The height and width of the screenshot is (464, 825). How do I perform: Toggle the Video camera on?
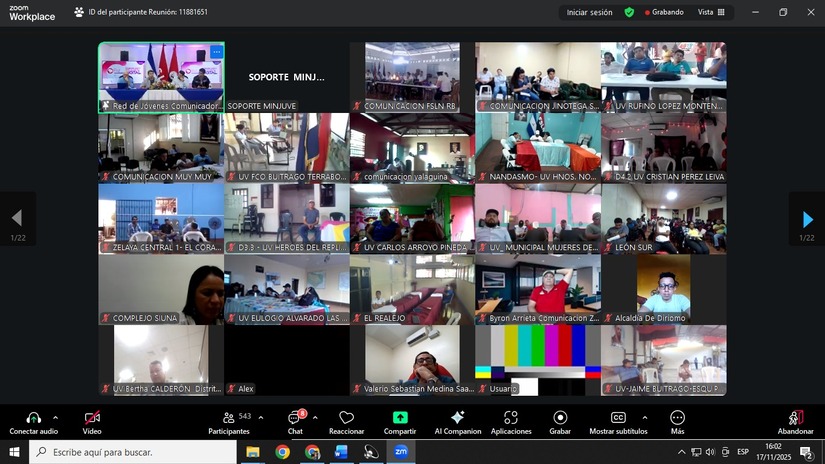92,417
